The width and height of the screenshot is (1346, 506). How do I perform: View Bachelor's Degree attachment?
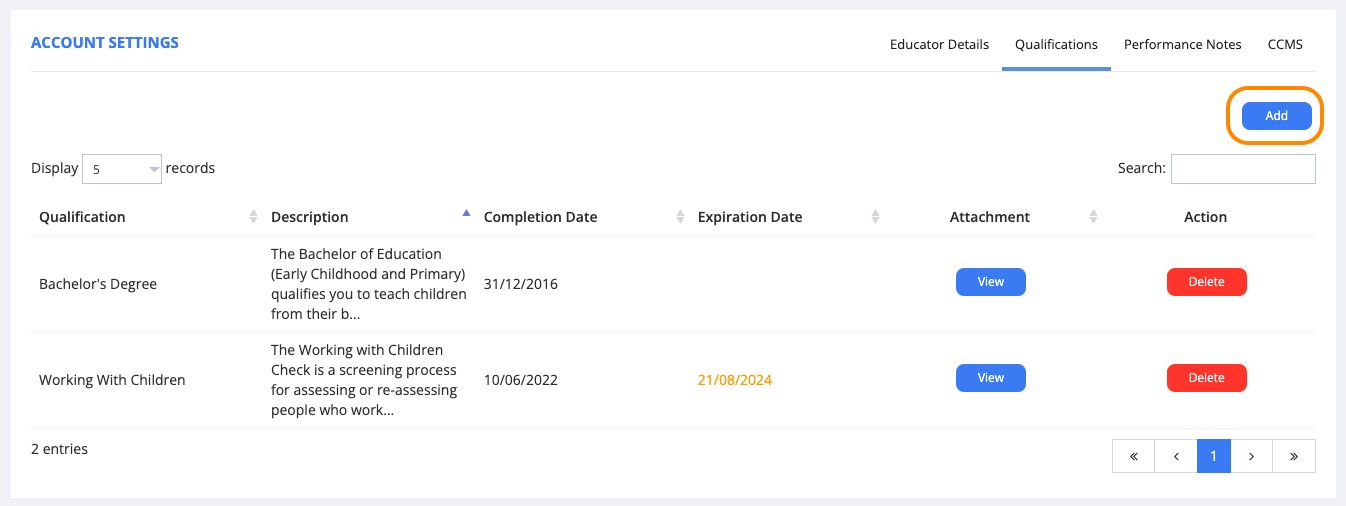point(990,282)
